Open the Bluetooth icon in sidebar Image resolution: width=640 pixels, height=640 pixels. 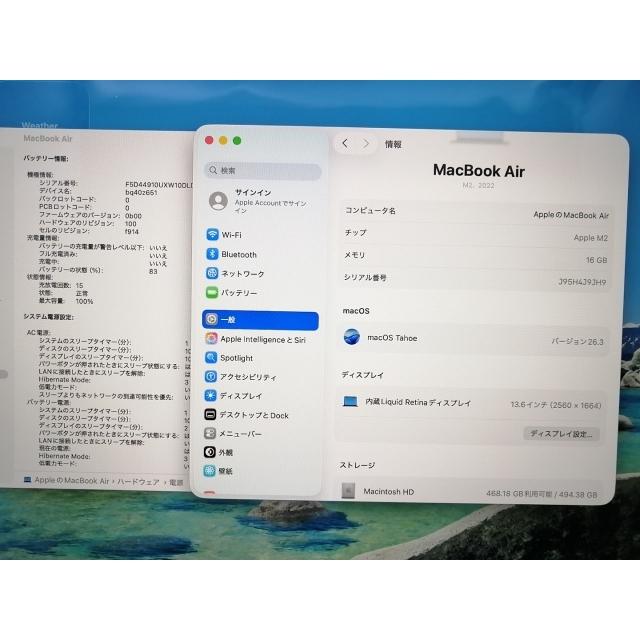(212, 254)
